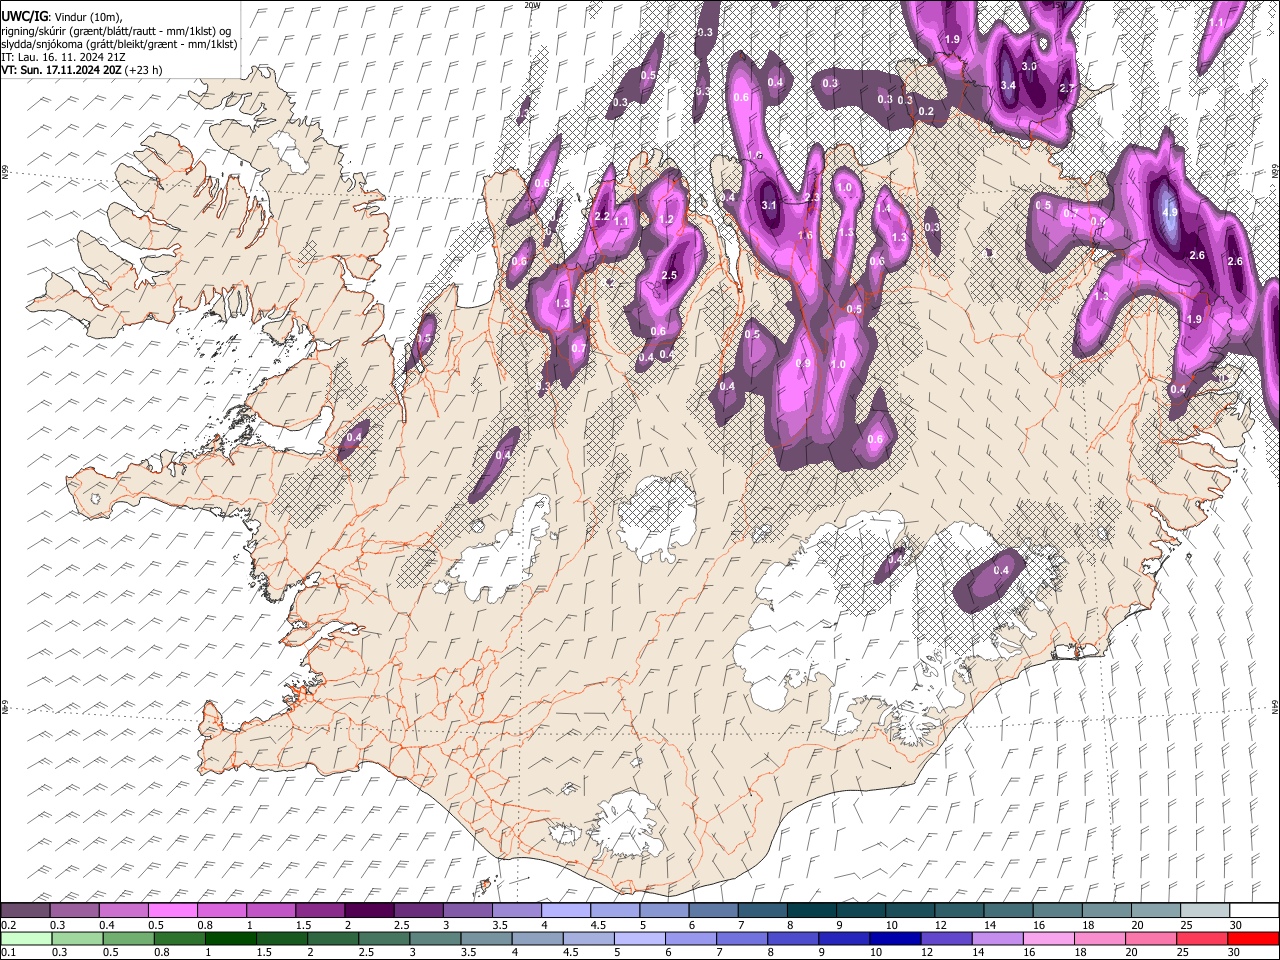Click the light pink rain swatch labeled 16
Viewport: 1280px width, 960px height.
tap(1049, 939)
